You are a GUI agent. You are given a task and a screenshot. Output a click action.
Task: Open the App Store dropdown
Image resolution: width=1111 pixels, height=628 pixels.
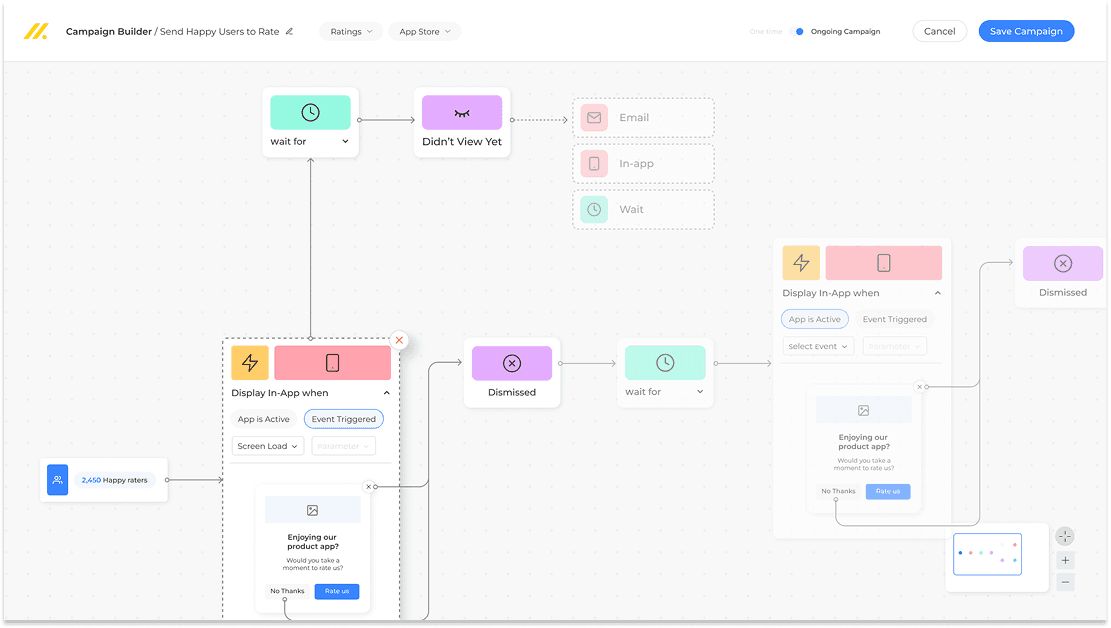[424, 31]
